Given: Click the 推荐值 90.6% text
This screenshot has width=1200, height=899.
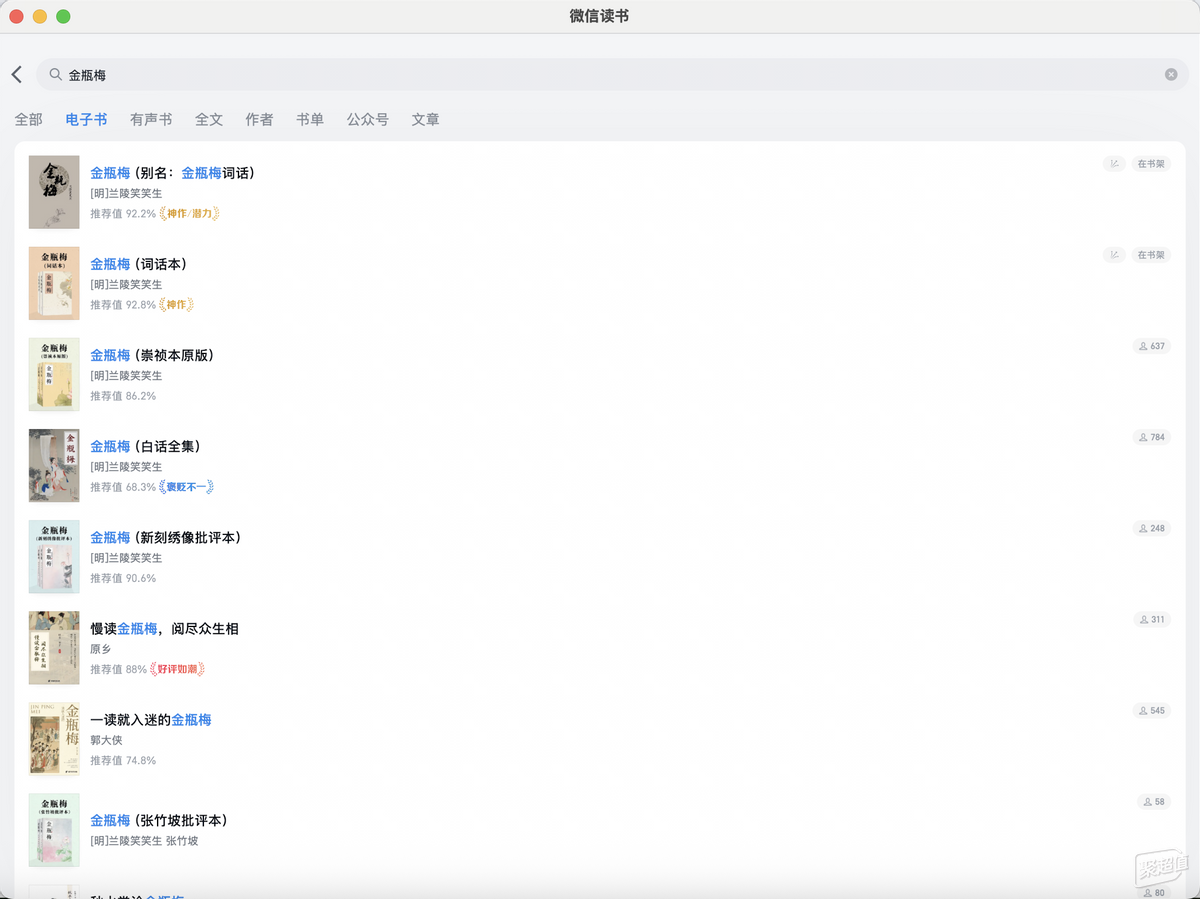Looking at the screenshot, I should tap(123, 578).
